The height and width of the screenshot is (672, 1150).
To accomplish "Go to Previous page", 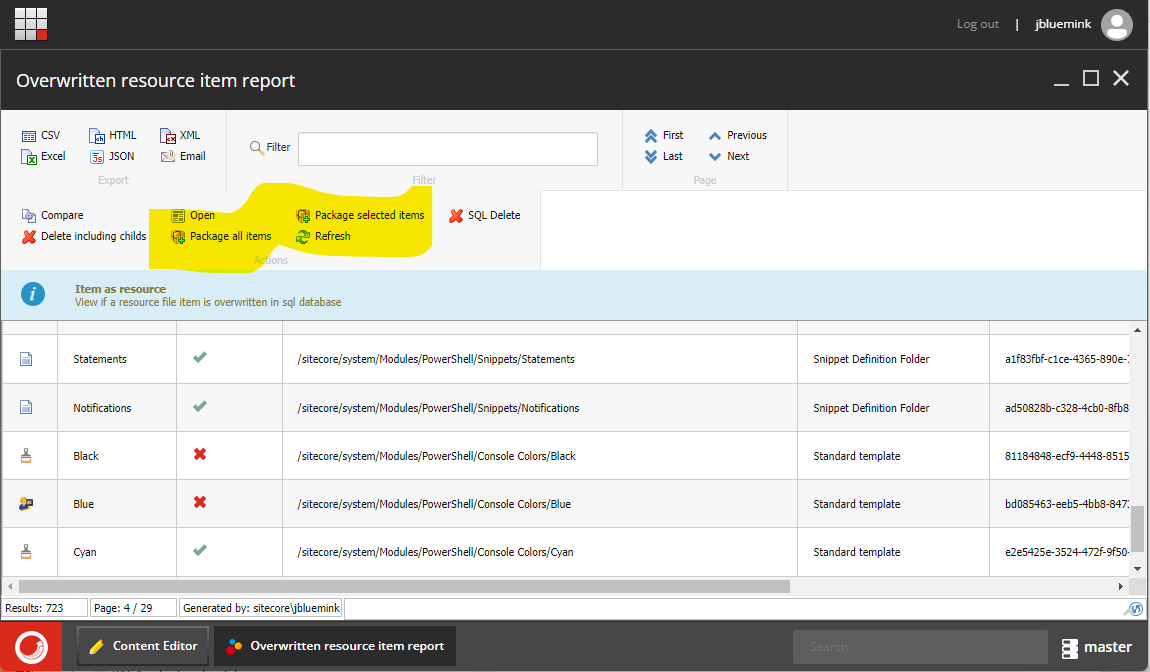I will tap(738, 136).
